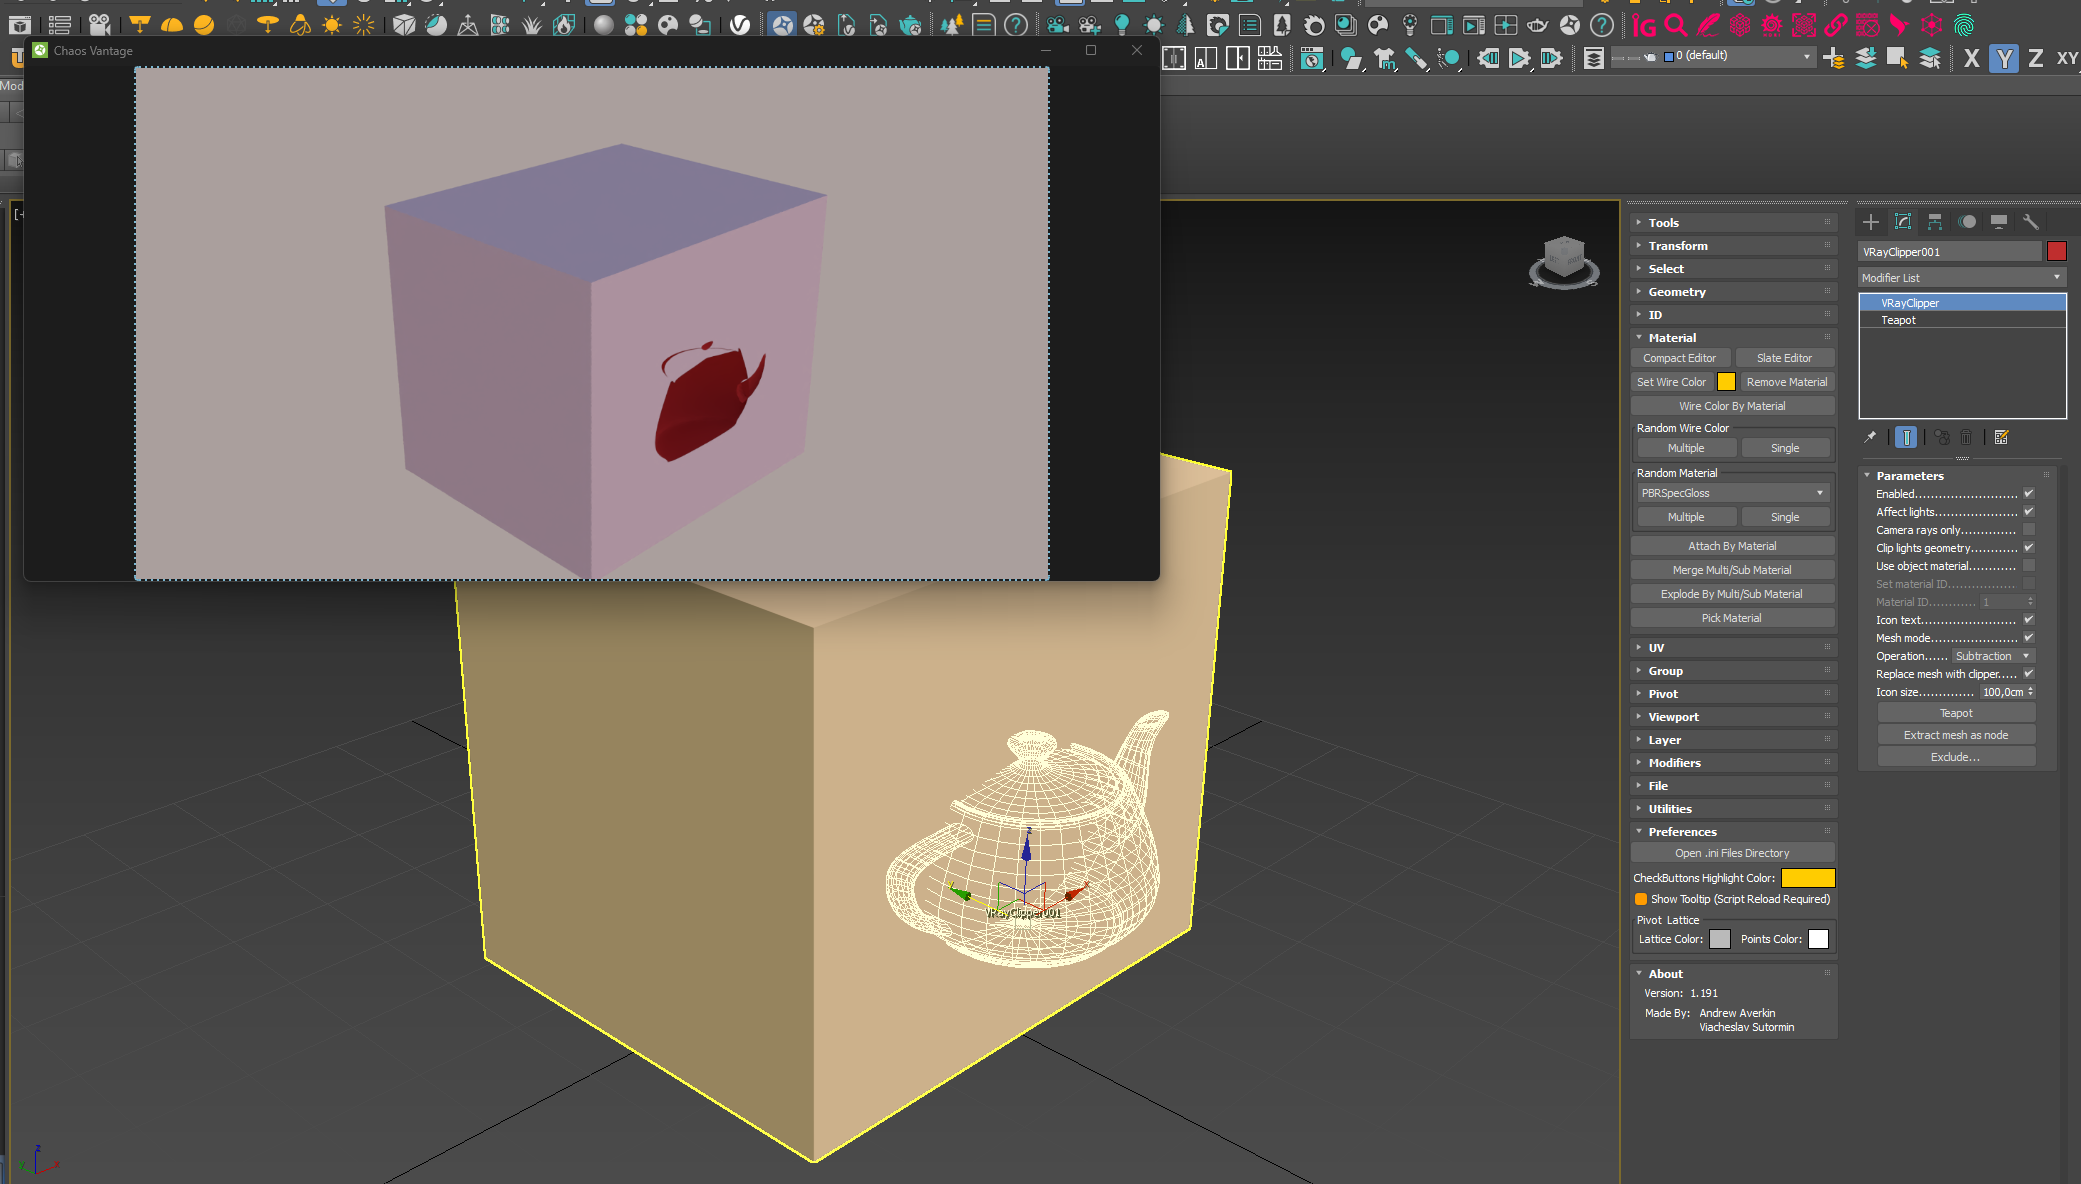Open the Operation Subtraction dropdown
2081x1184 pixels.
pos(1992,656)
